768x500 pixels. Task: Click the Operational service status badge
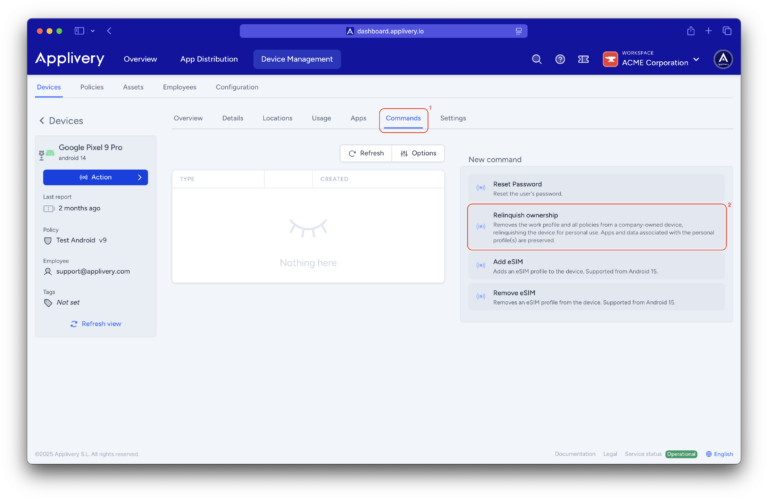pyautogui.click(x=681, y=454)
